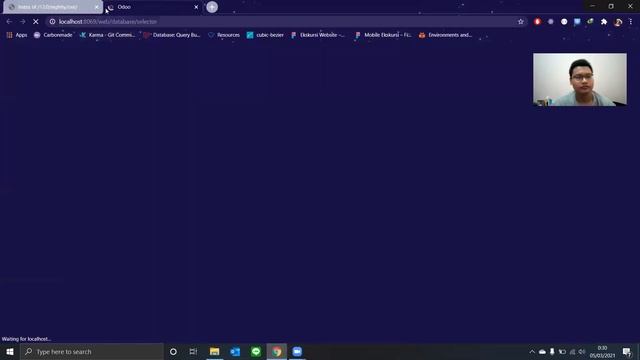Screen dimensions: 640x360
Task: Open LINE app from taskbar
Action: (256, 351)
